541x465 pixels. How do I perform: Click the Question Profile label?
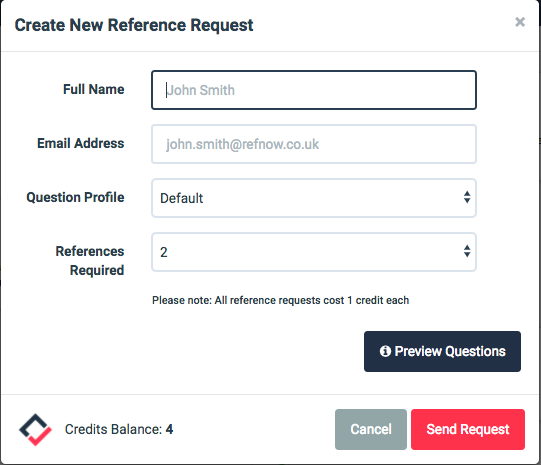(75, 197)
